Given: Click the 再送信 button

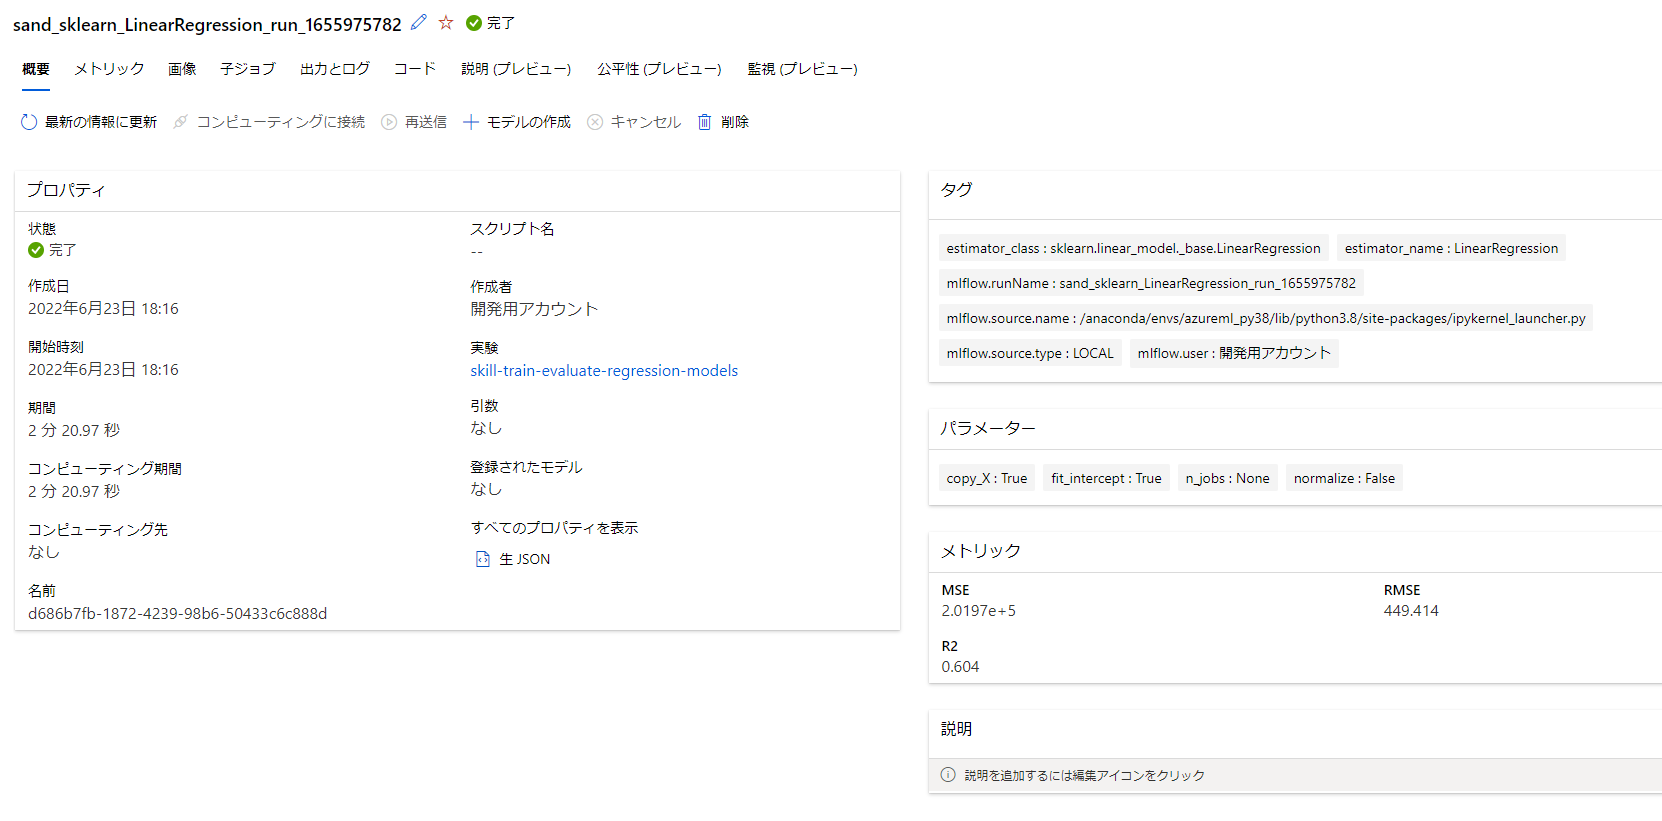Looking at the screenshot, I should (x=414, y=122).
